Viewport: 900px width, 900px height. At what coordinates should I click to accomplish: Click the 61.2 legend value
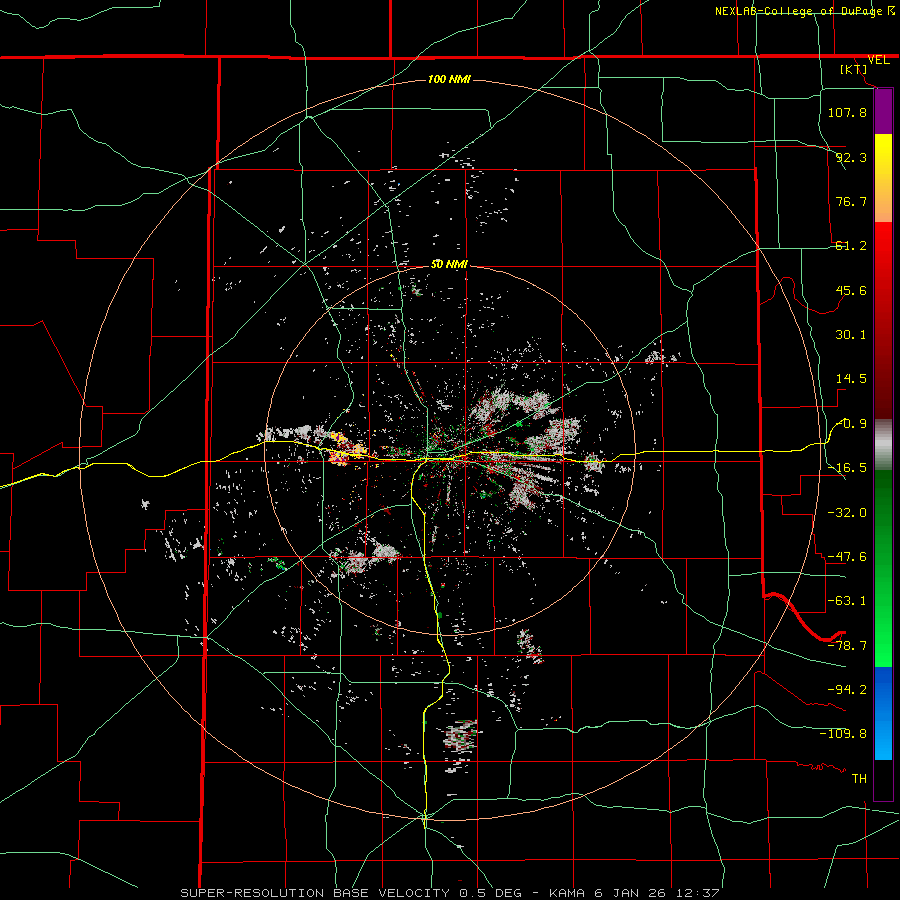[x=851, y=246]
